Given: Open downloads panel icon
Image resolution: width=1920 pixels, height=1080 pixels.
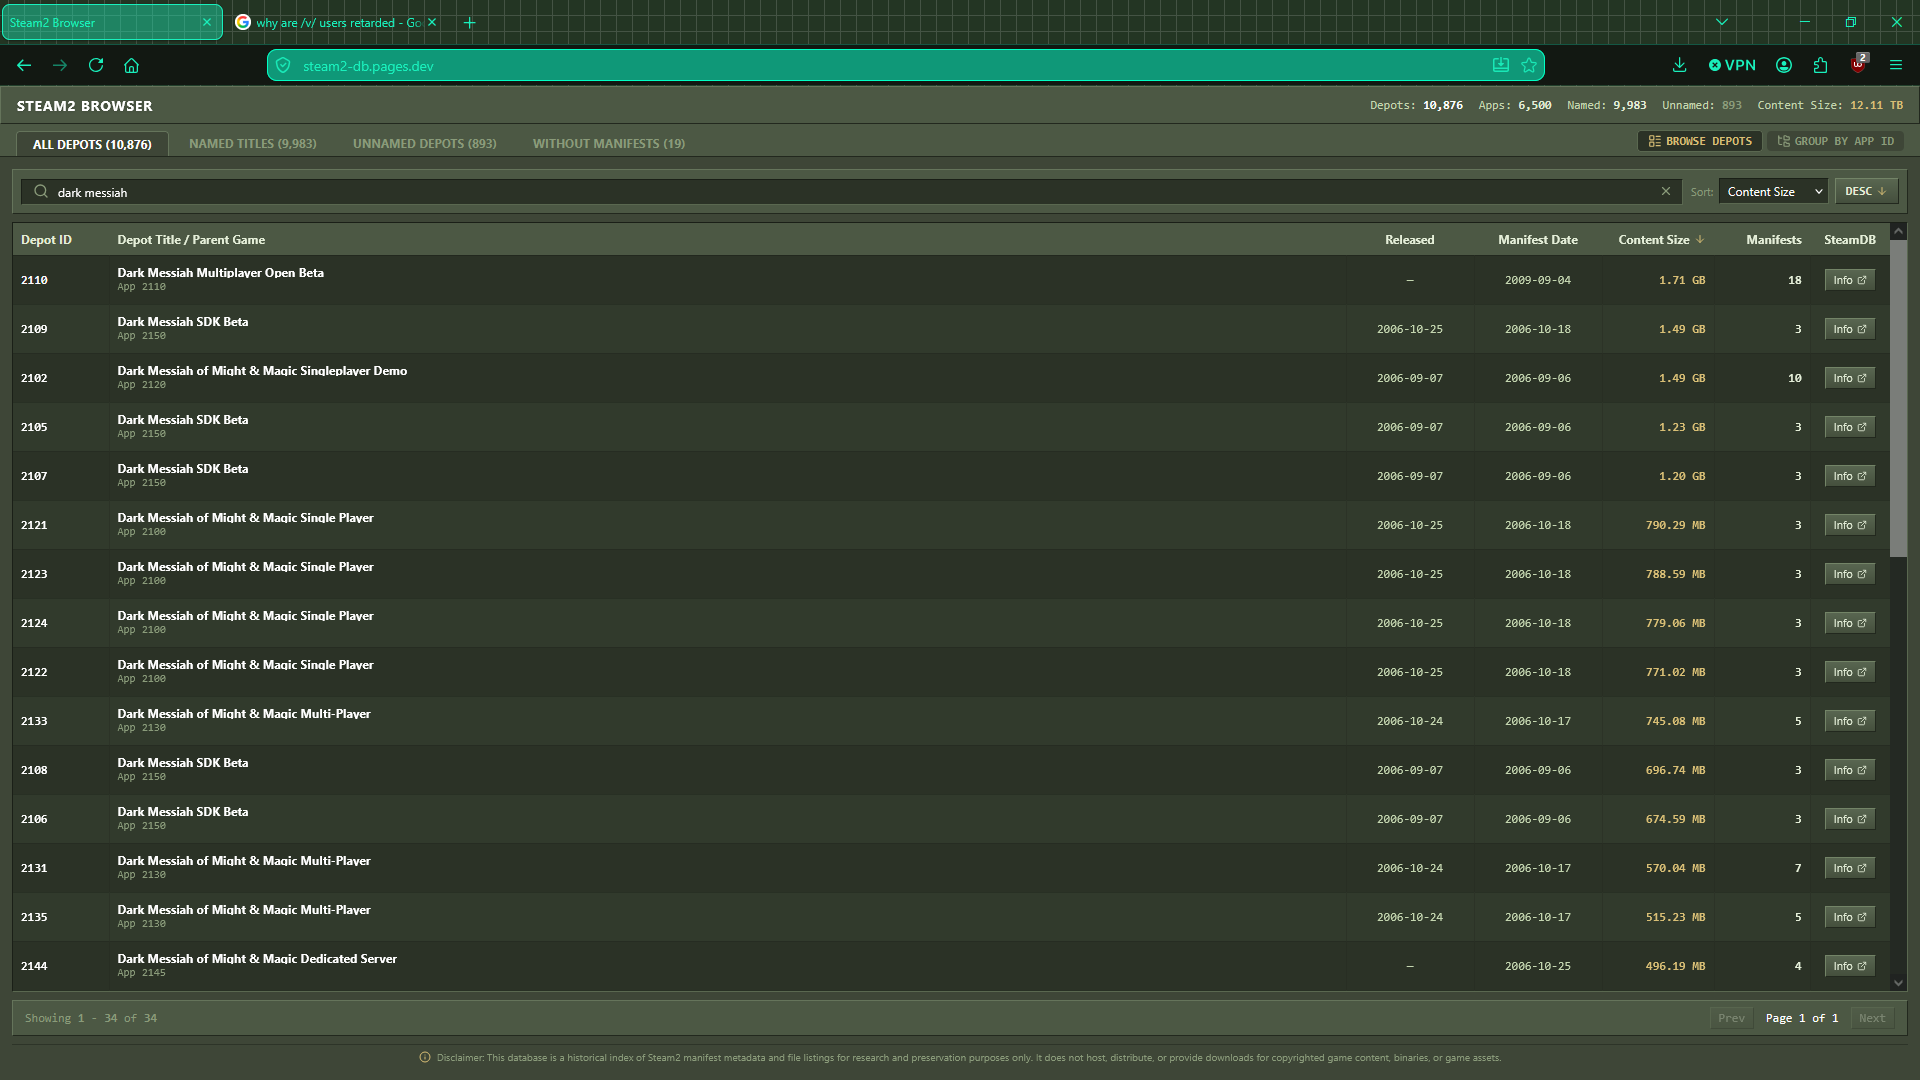Looking at the screenshot, I should 1679,66.
